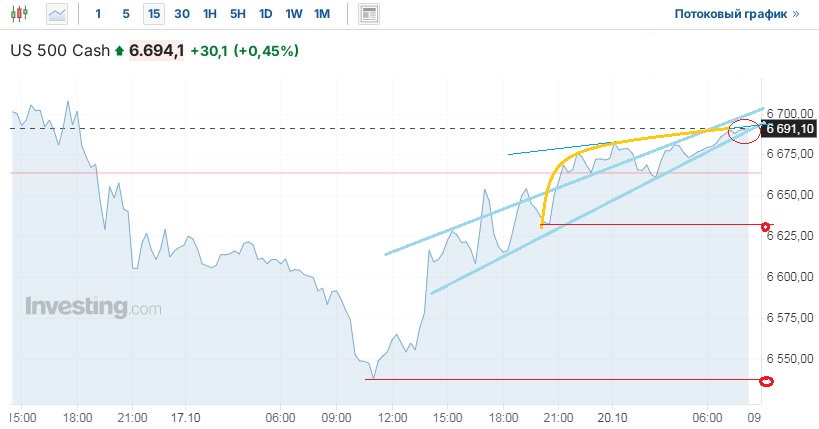Click the red circle marker near current price

744,130
